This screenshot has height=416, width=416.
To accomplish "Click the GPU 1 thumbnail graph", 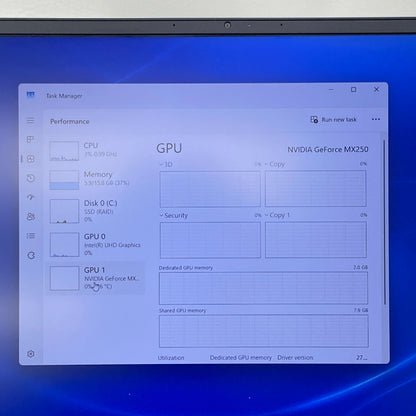I will coord(64,278).
